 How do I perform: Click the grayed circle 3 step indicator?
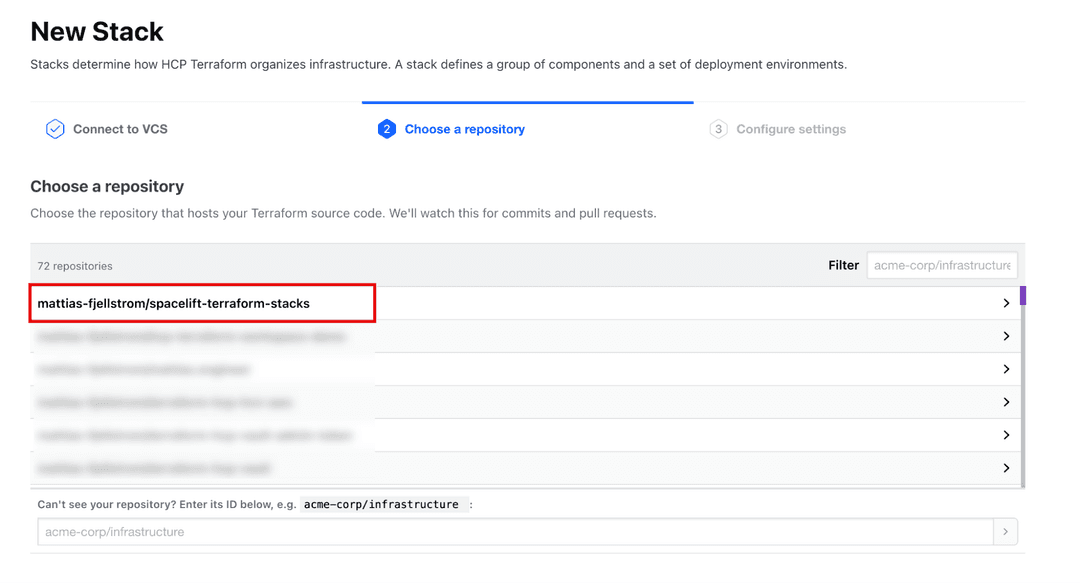[718, 128]
